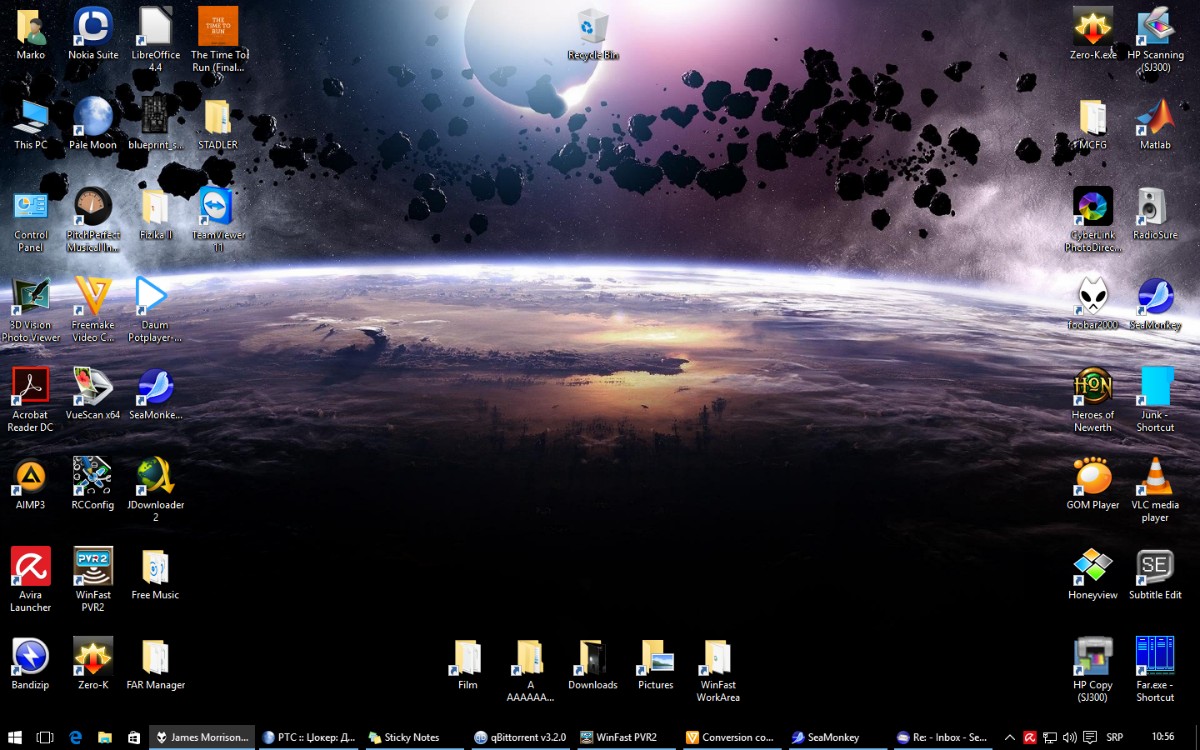Show hidden system tray icons

1009,737
